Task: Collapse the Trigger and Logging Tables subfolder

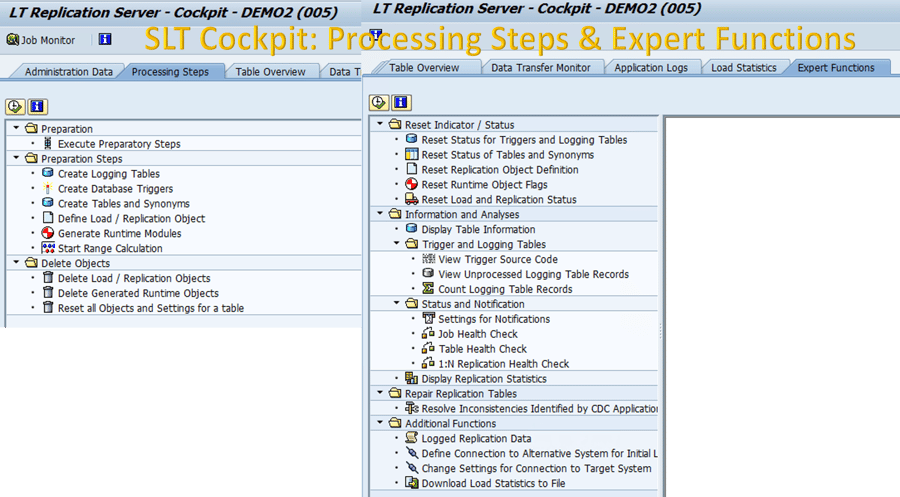Action: [397, 243]
